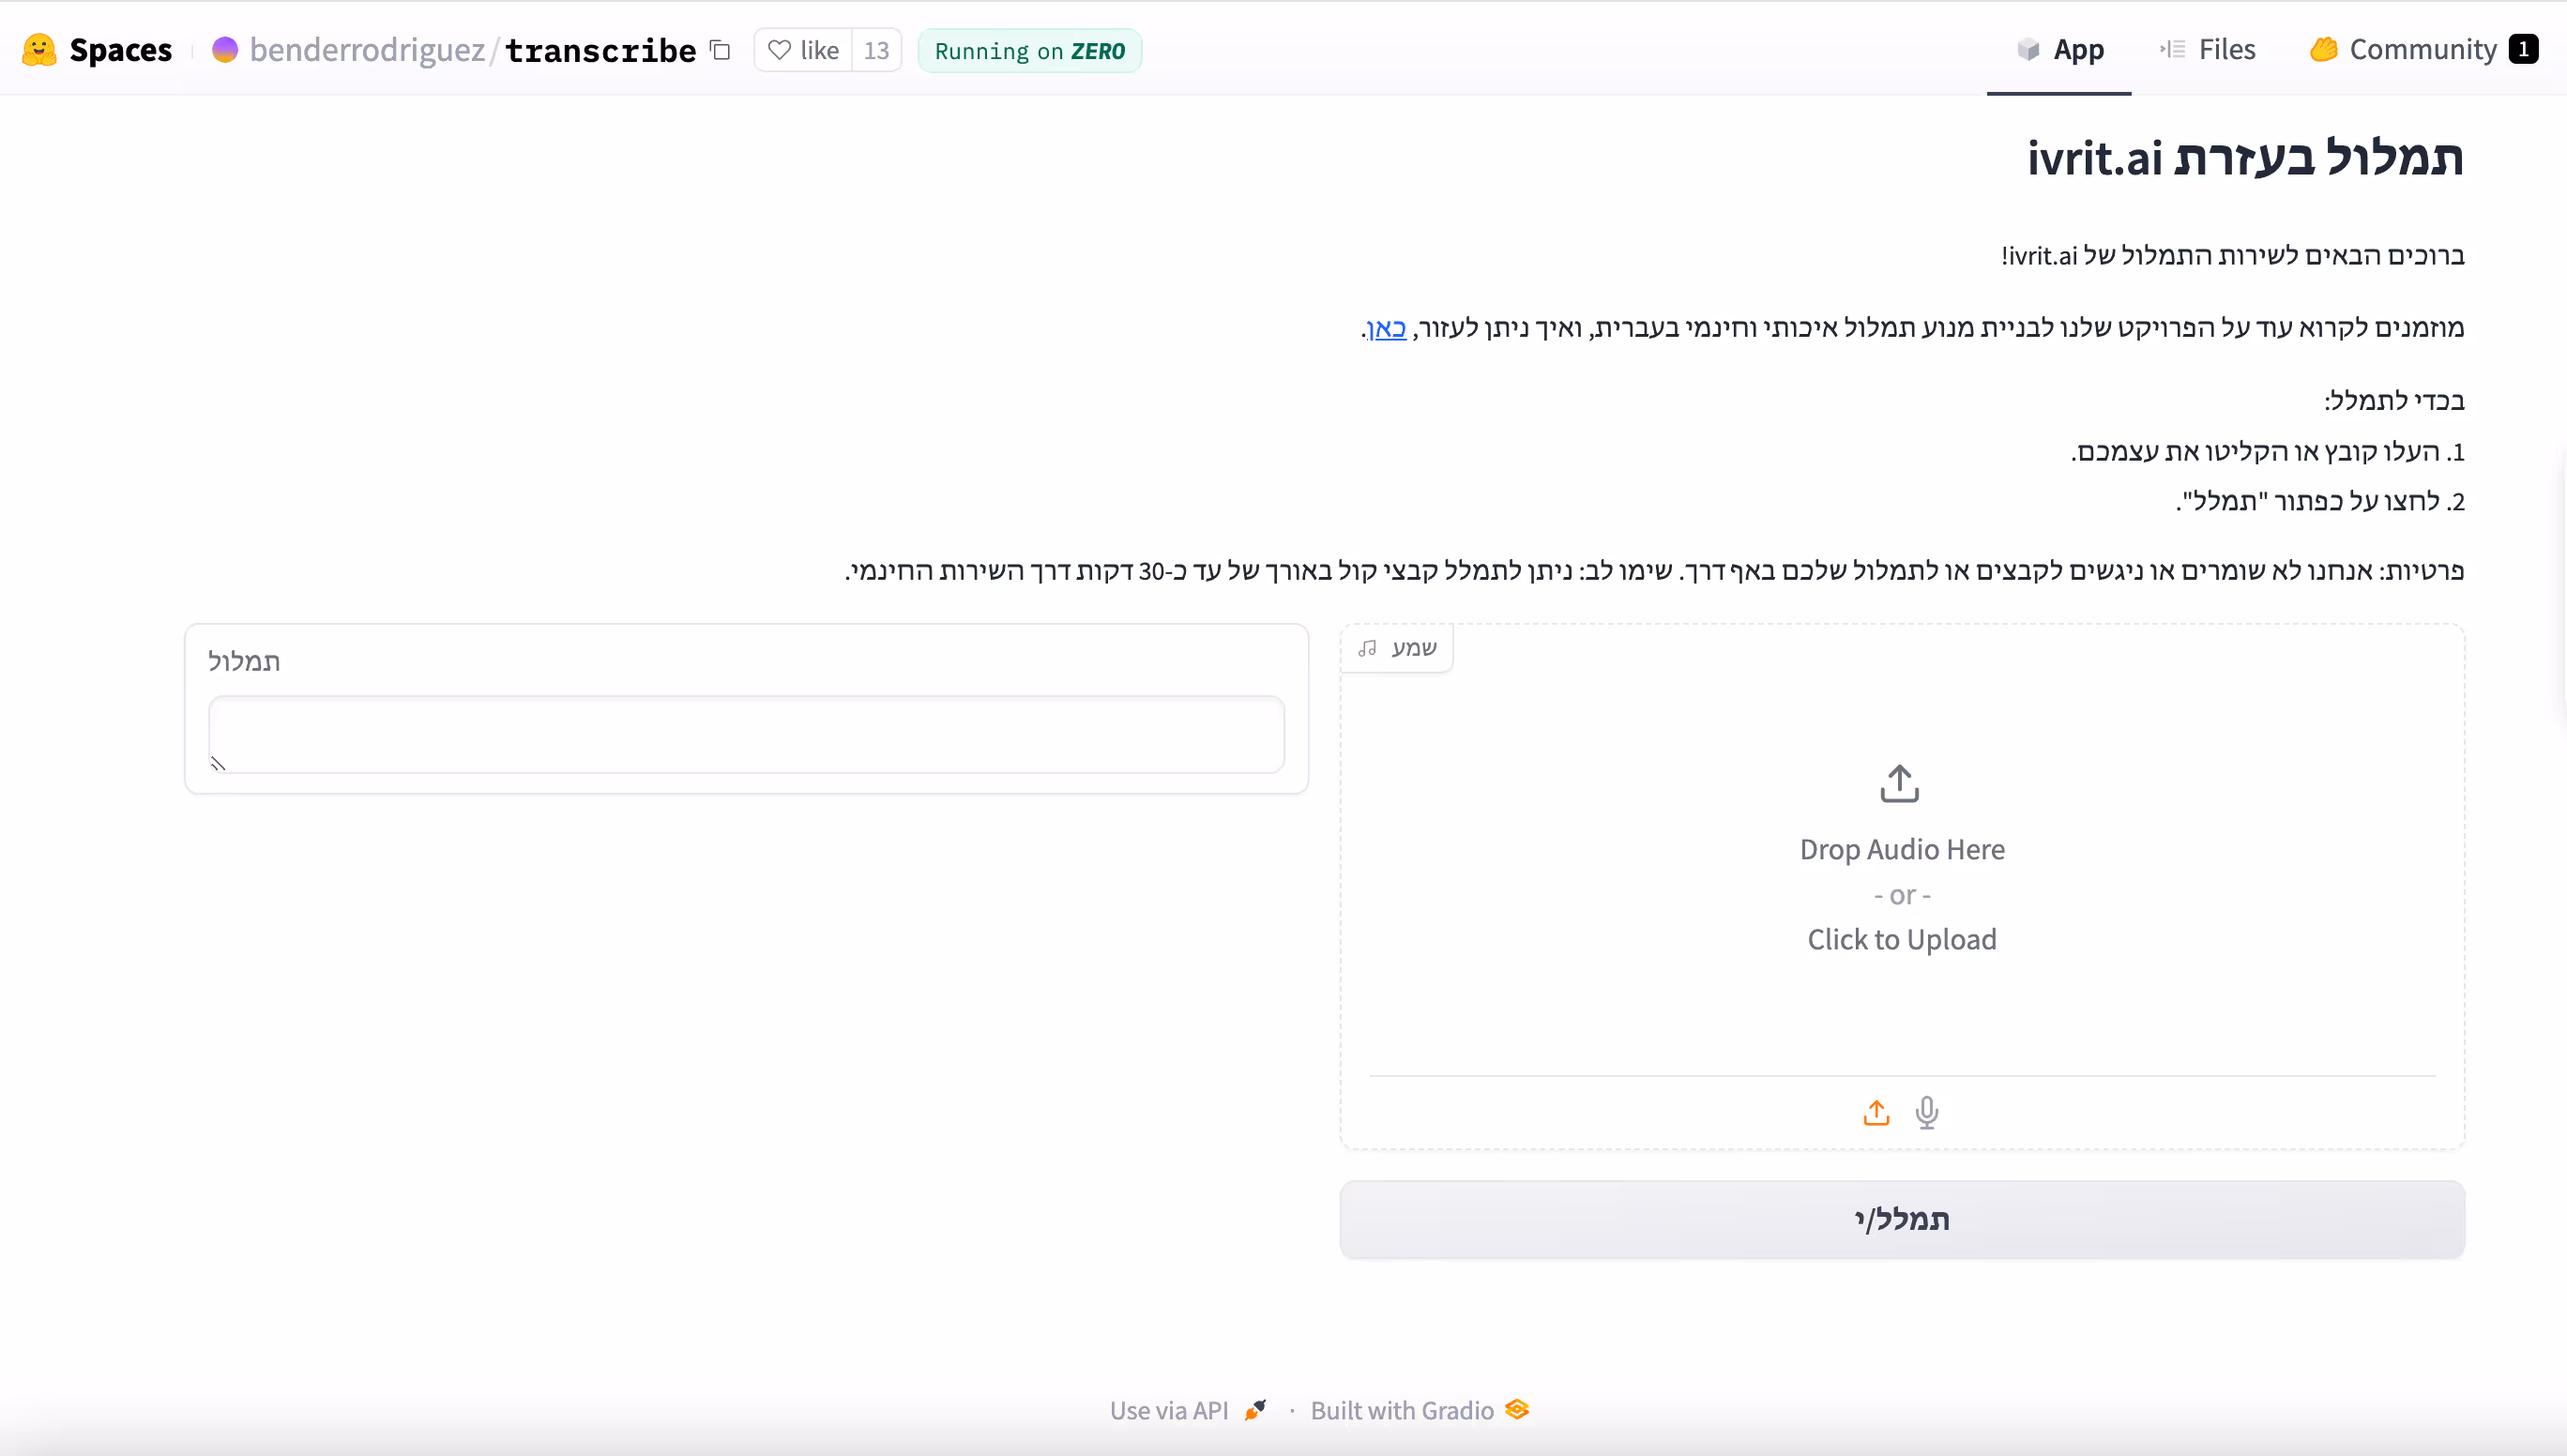
Task: Click 'Click to Upload' text
Action: tap(1902, 939)
